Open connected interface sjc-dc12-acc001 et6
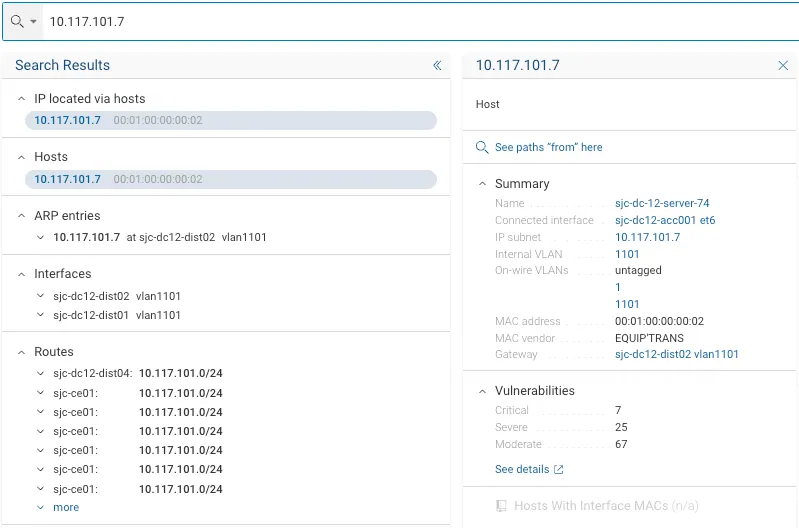The width and height of the screenshot is (799, 528). [665, 220]
